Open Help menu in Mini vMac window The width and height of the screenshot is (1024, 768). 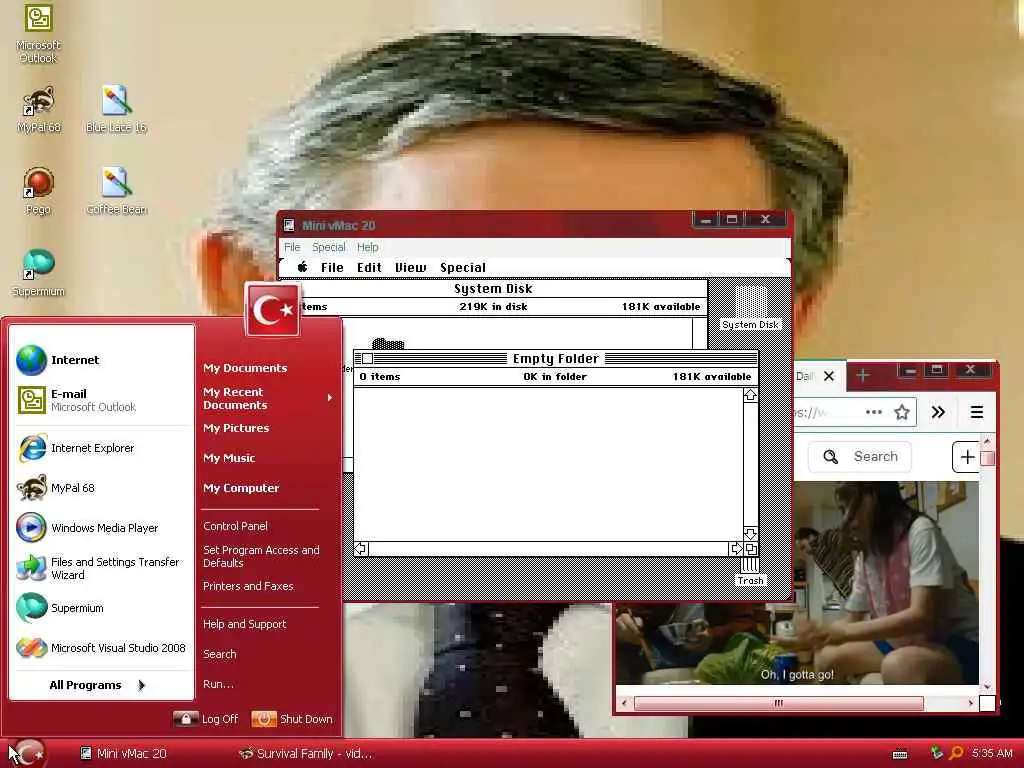coord(368,247)
